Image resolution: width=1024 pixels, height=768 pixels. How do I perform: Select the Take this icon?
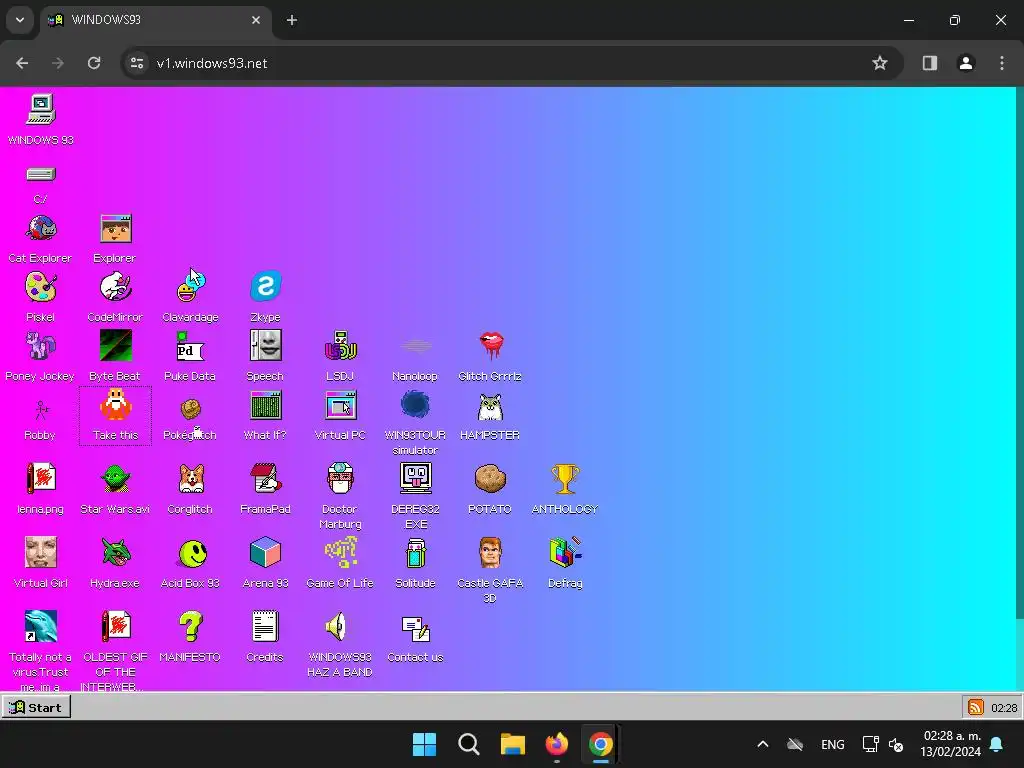click(x=116, y=406)
